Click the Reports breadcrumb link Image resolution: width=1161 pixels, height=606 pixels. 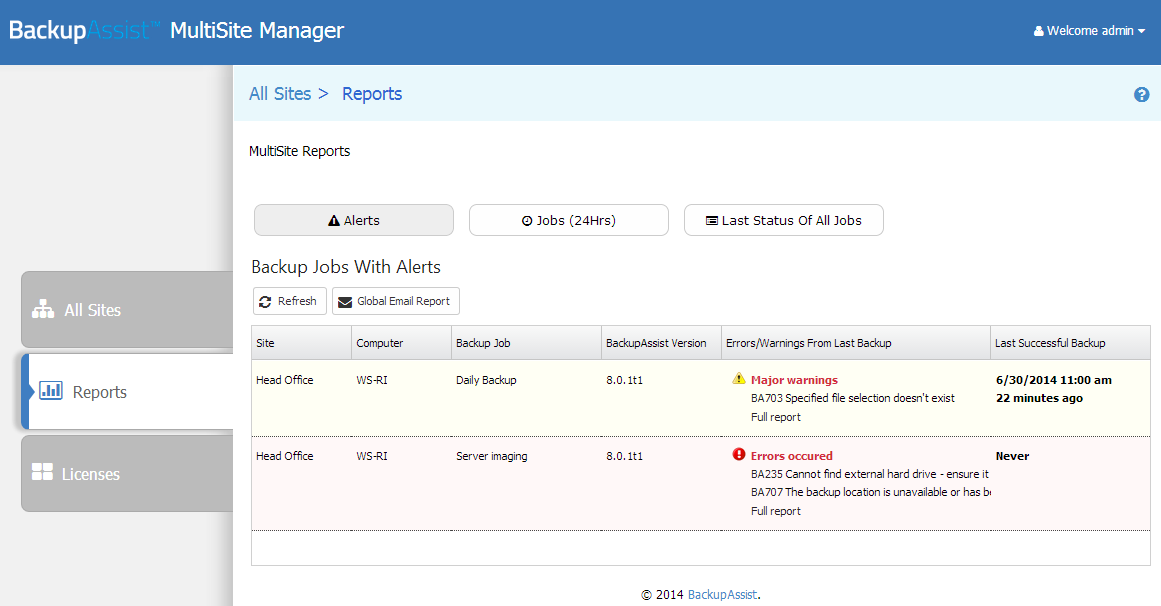[372, 93]
